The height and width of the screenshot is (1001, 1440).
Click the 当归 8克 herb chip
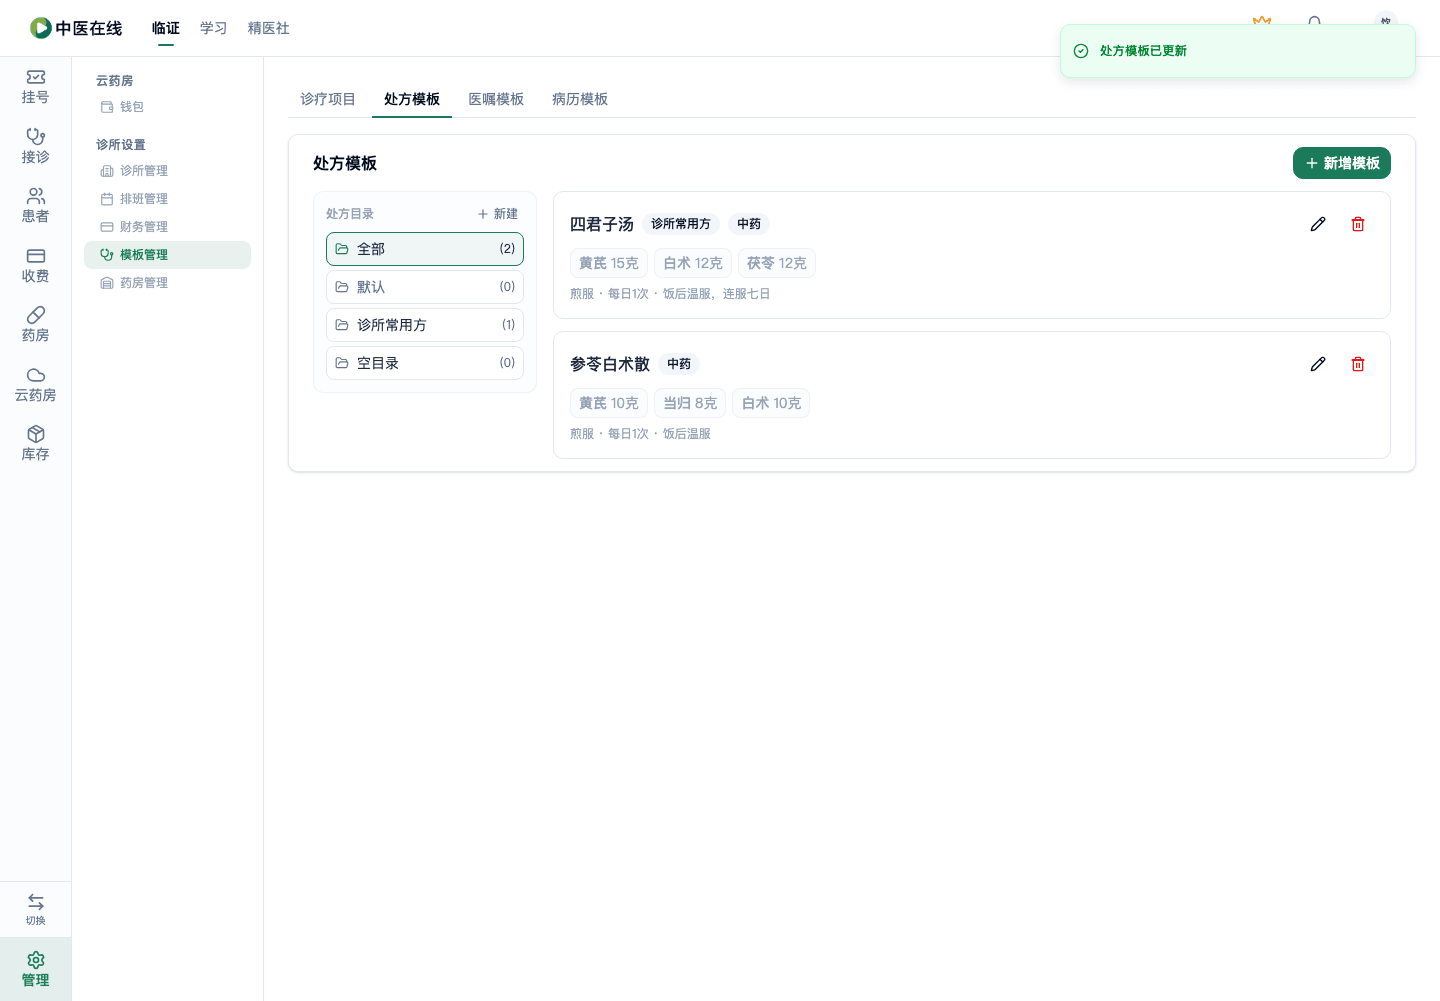click(690, 403)
